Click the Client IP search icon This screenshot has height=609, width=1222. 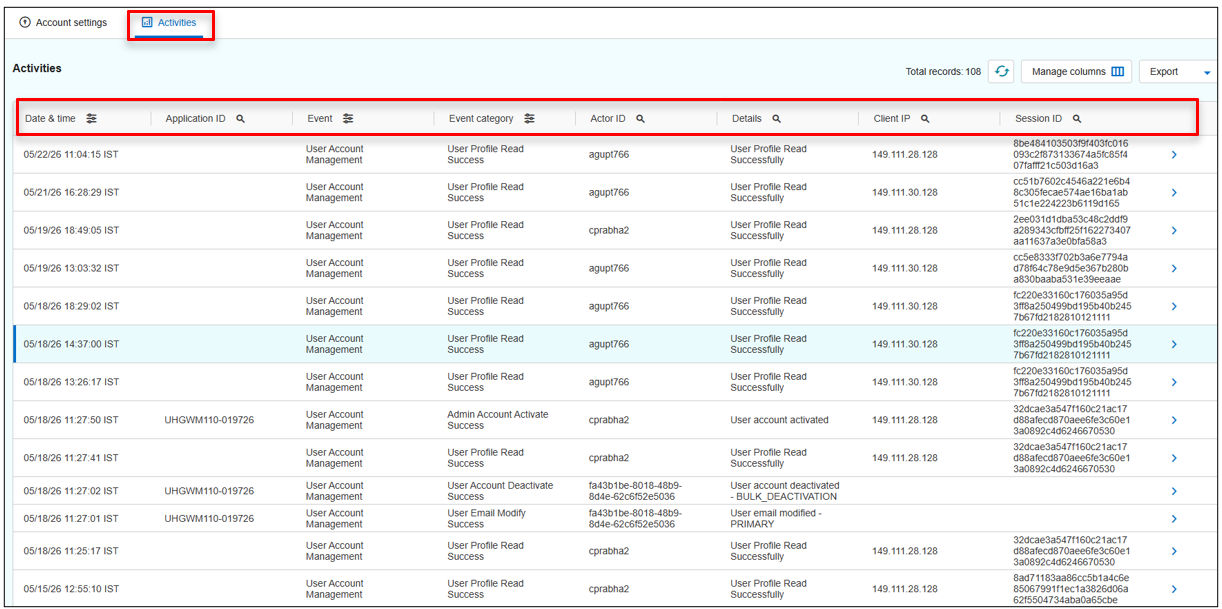click(925, 118)
